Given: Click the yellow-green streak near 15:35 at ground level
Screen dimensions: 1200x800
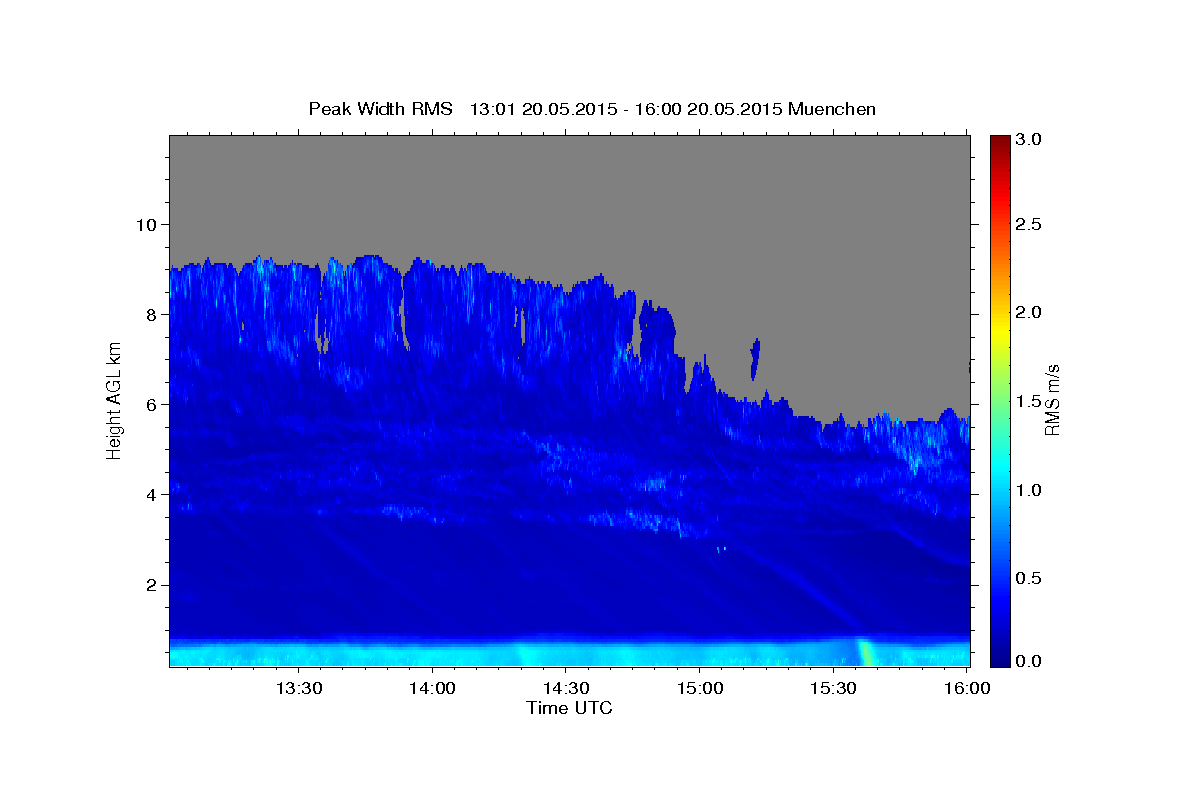Looking at the screenshot, I should coord(866,652).
